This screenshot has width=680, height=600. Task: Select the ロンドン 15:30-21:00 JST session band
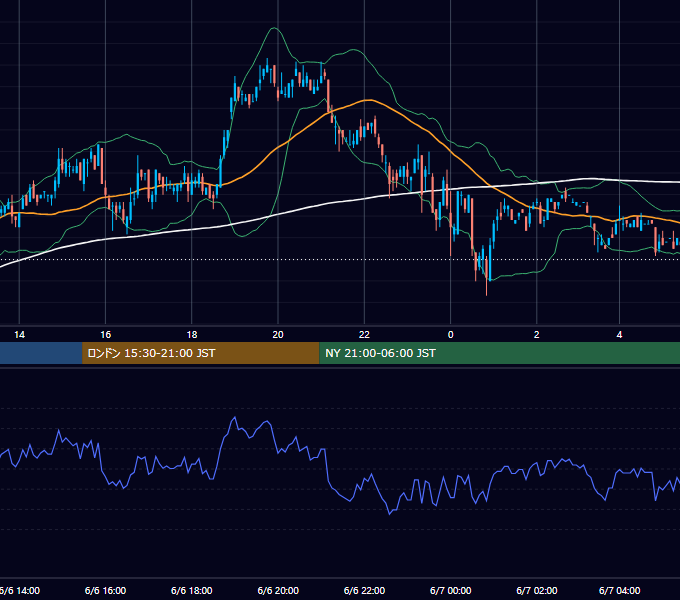[x=200, y=353]
